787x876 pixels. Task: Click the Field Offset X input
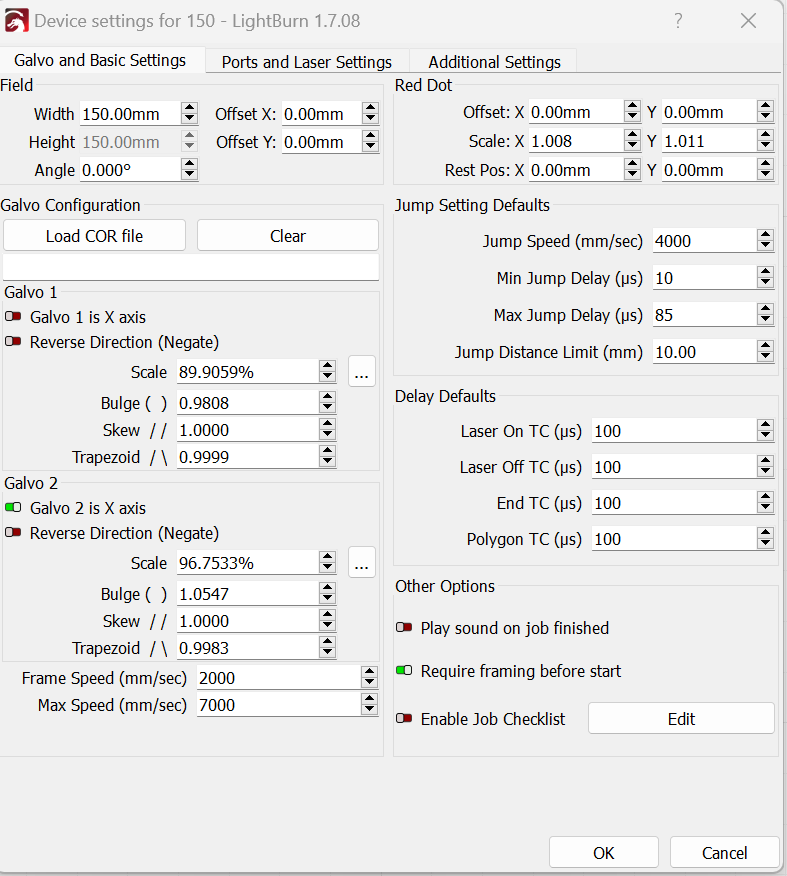point(322,114)
